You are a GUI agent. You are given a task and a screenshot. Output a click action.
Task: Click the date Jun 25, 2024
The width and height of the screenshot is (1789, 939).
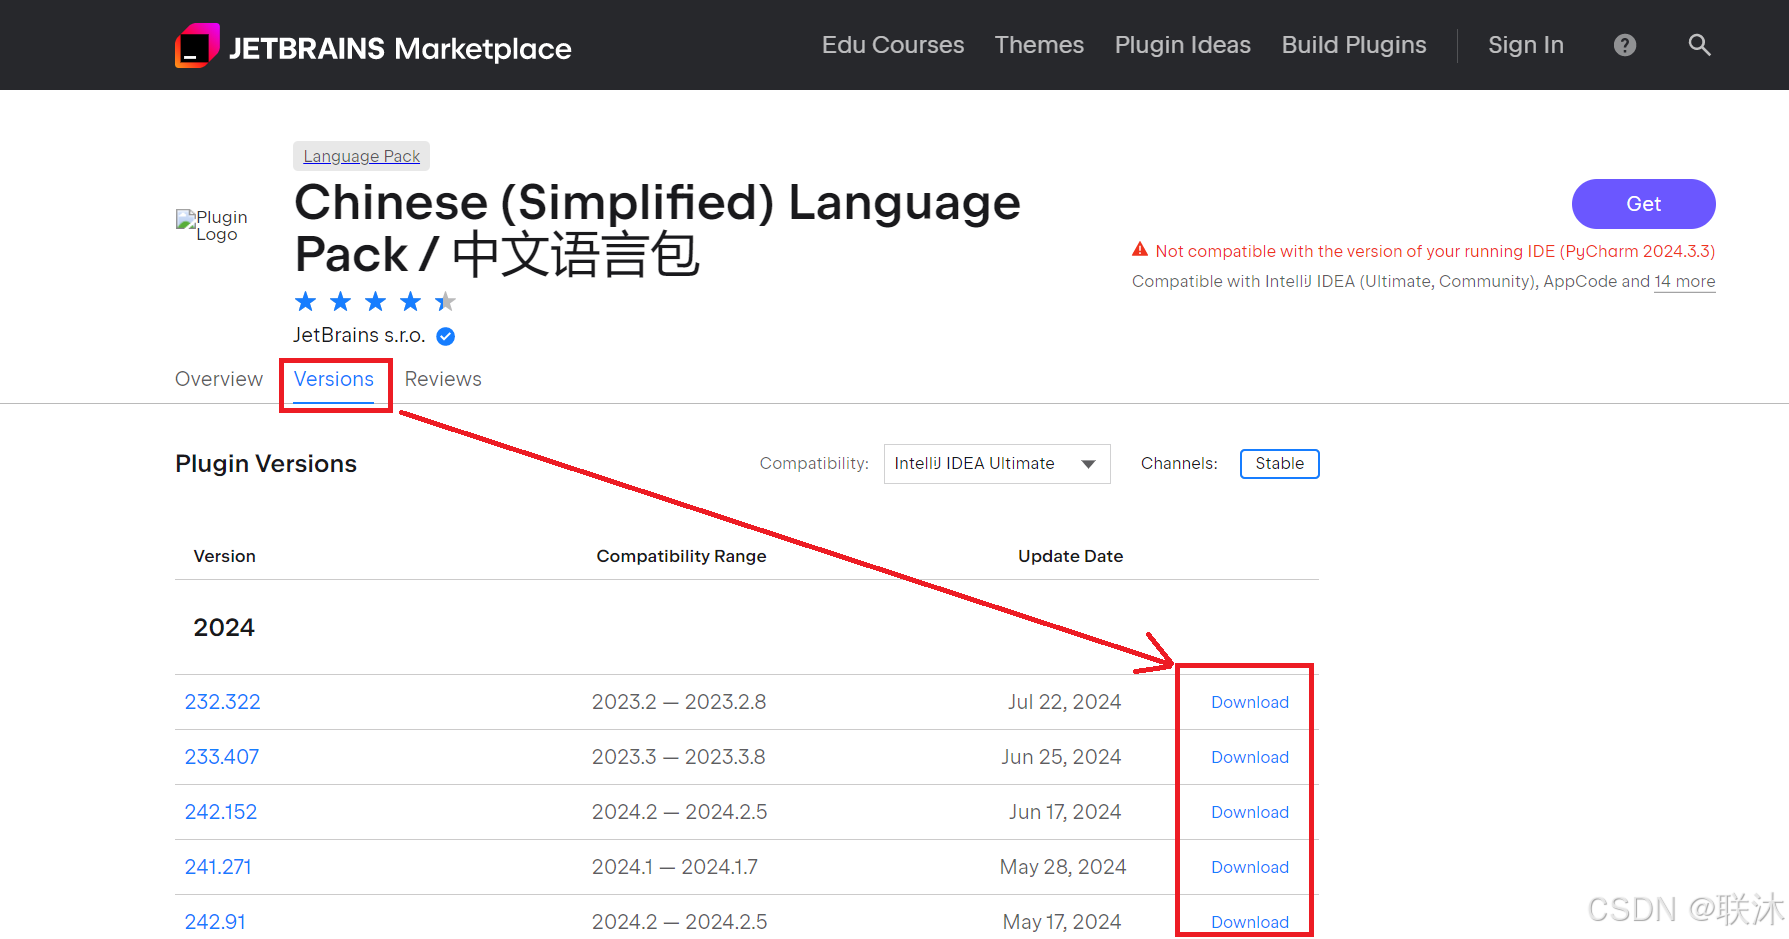point(1061,757)
